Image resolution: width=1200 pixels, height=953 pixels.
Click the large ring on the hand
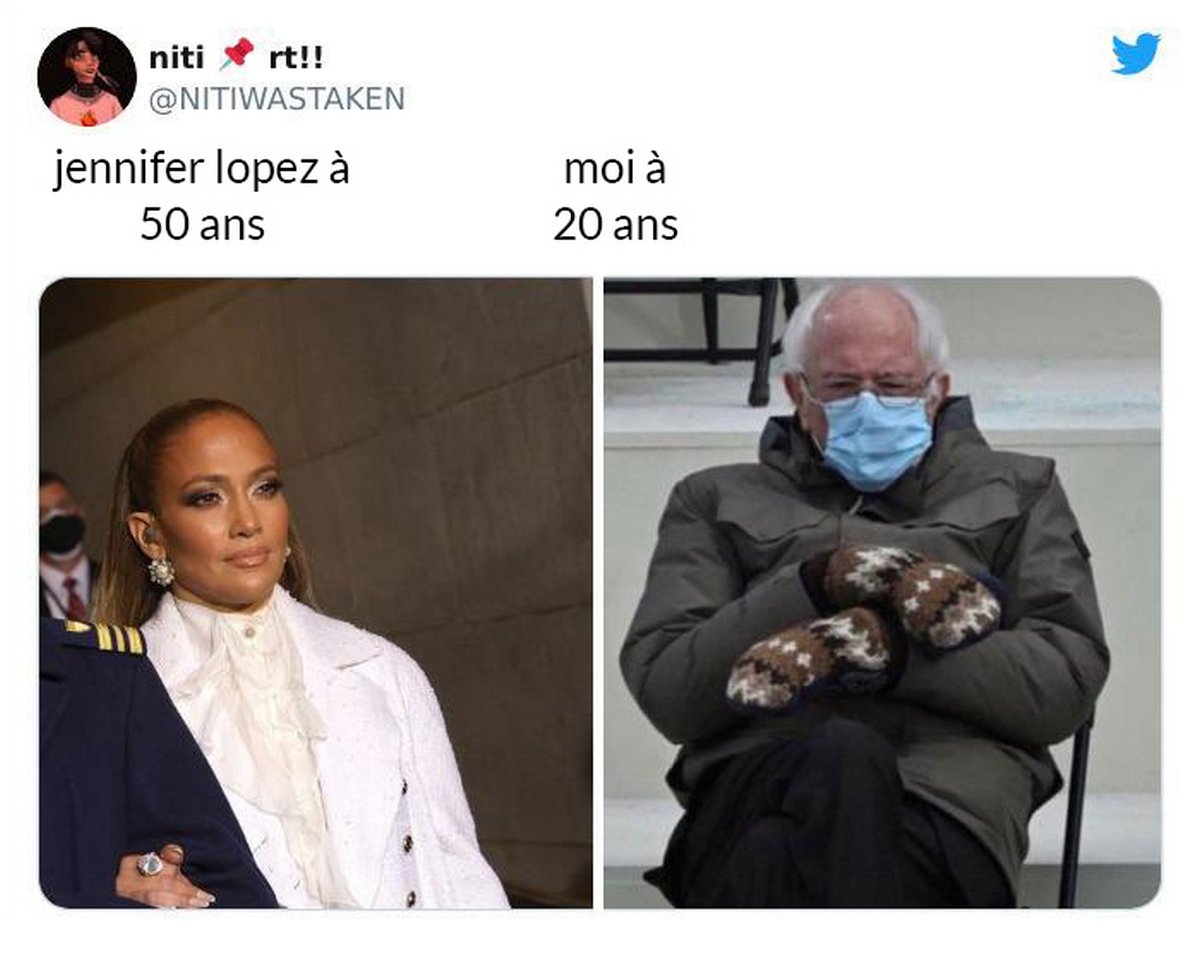pyautogui.click(x=150, y=864)
